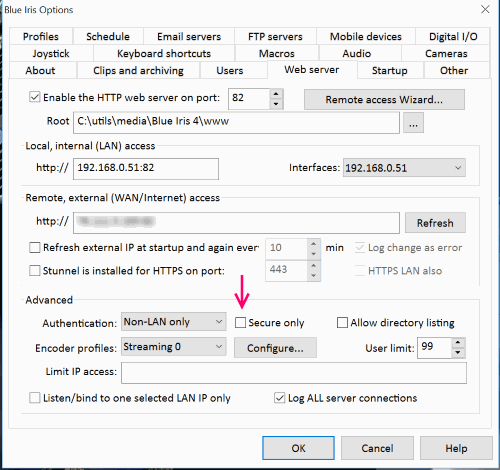The image size is (500, 470).
Task: Go to FTP servers tab
Action: tap(275, 36)
